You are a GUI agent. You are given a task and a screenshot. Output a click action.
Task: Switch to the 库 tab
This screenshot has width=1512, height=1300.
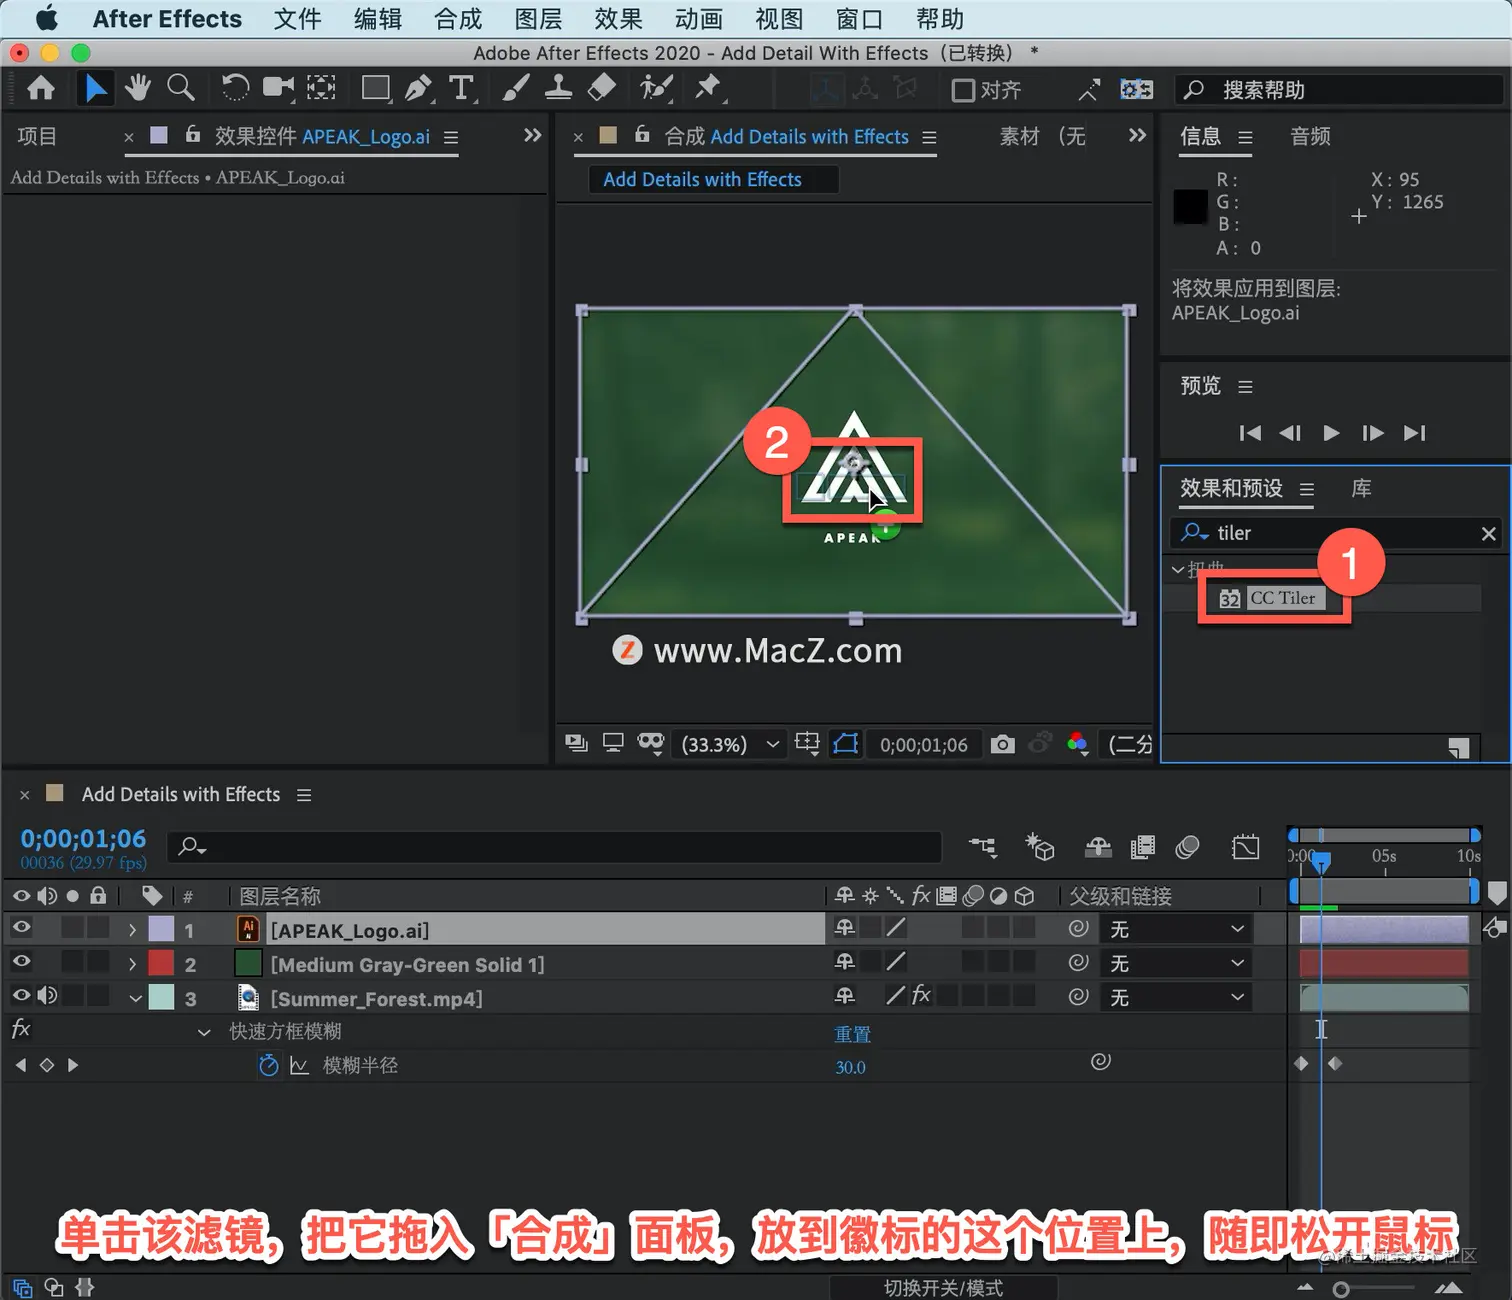pos(1361,488)
